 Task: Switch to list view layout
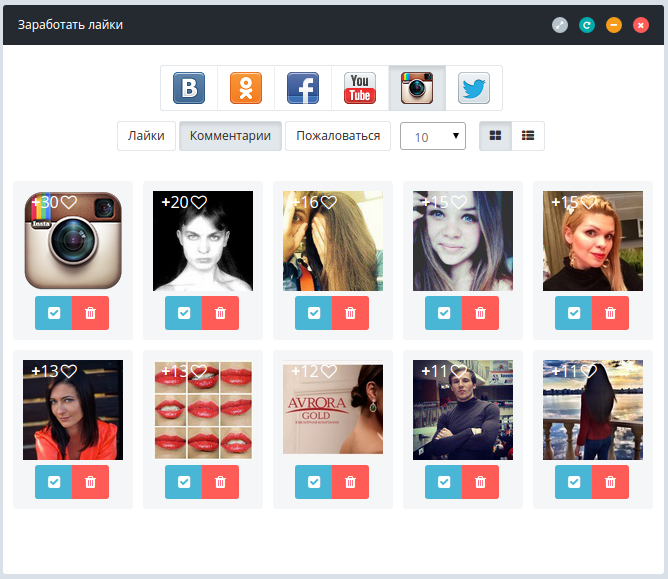point(528,136)
